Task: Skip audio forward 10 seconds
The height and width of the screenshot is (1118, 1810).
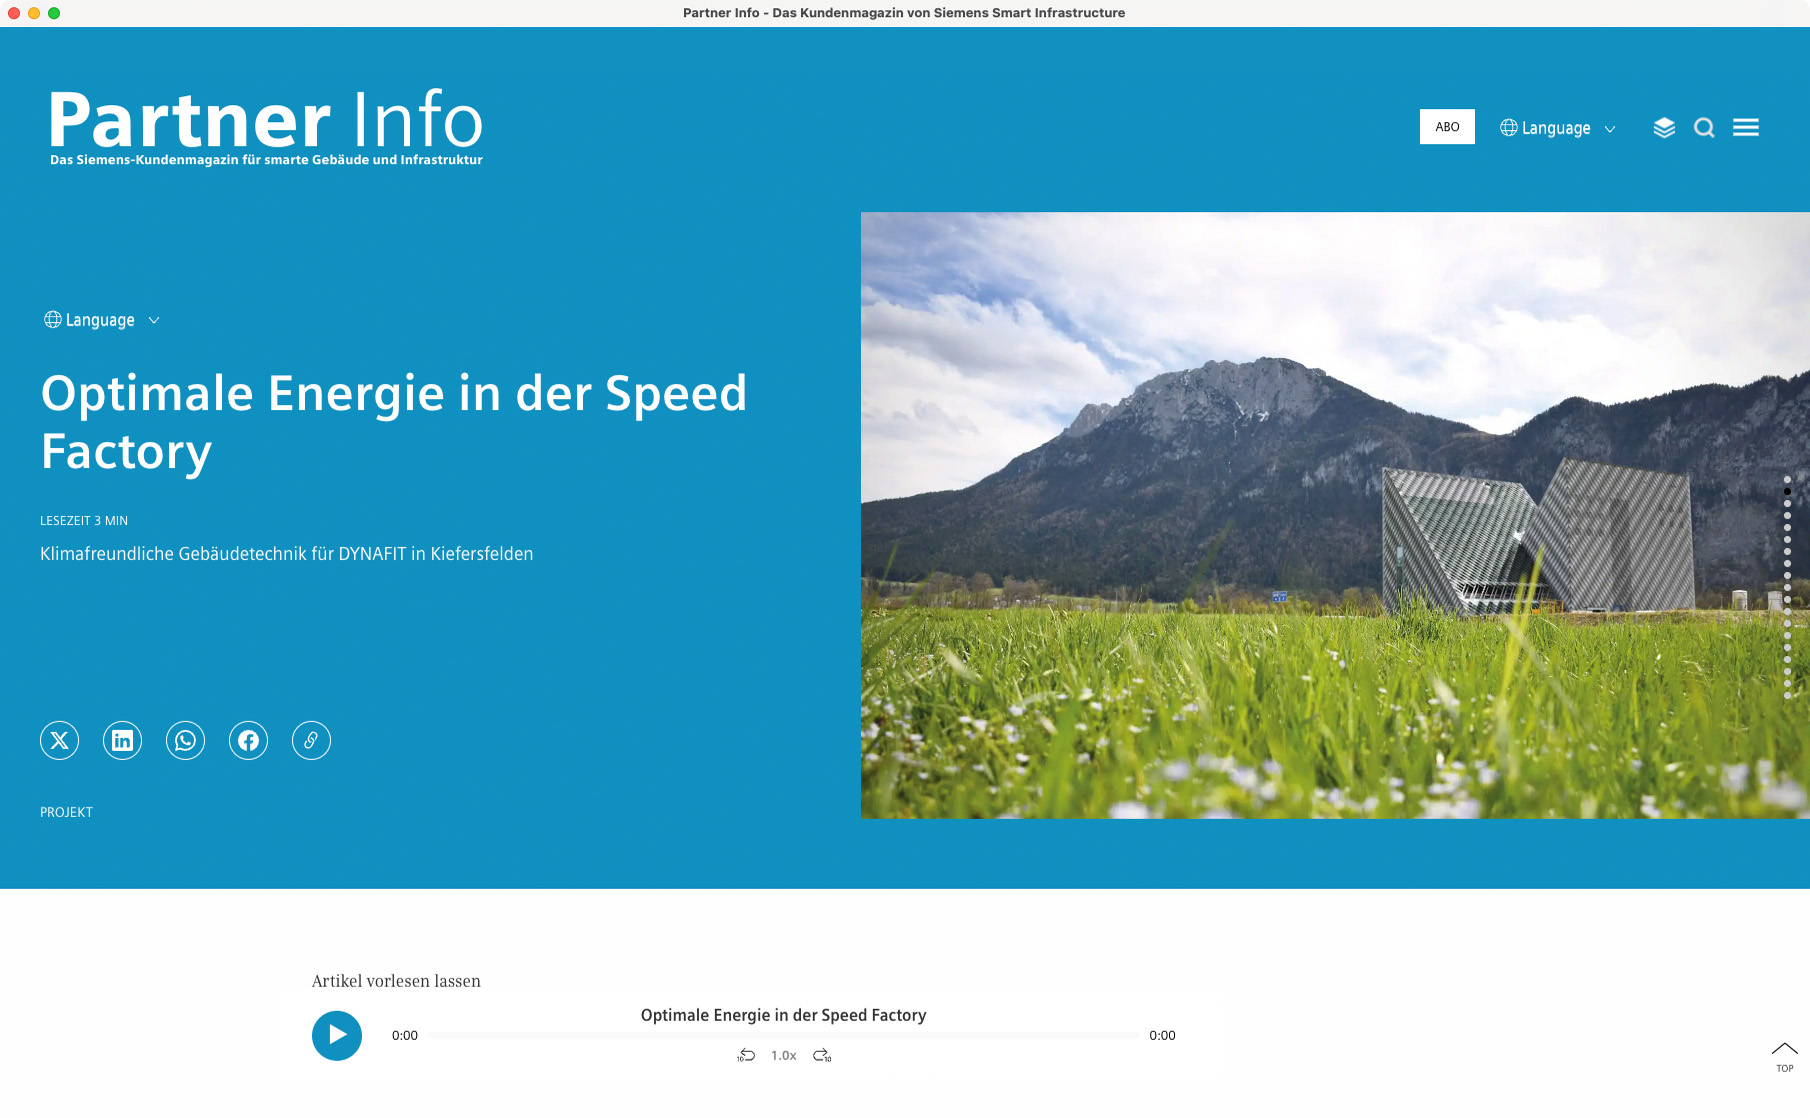Action: point(822,1056)
